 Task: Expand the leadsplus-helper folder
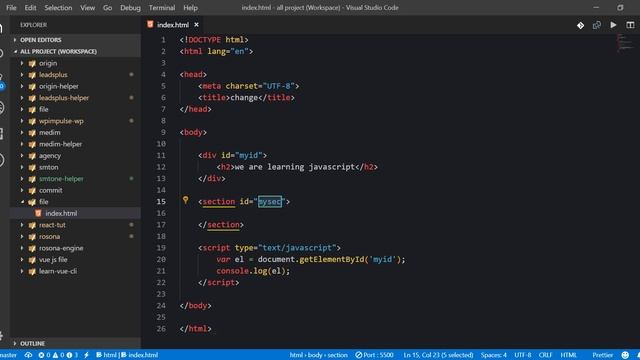point(76,98)
